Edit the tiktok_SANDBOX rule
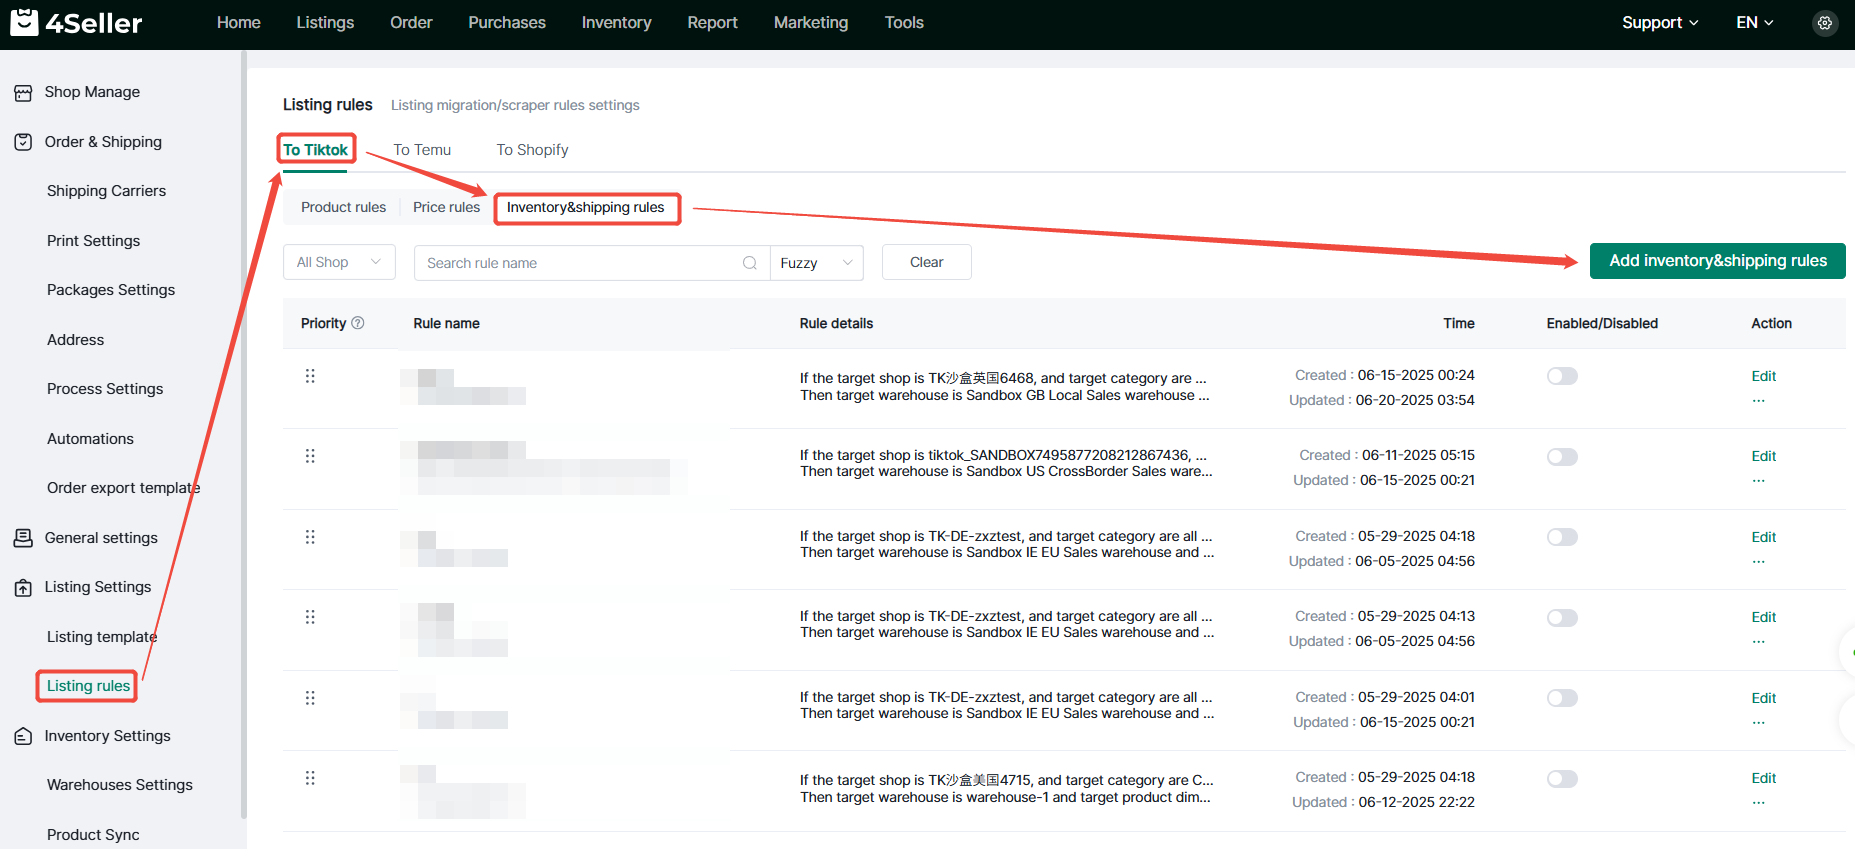Screen dimensions: 1855x849 1764,456
